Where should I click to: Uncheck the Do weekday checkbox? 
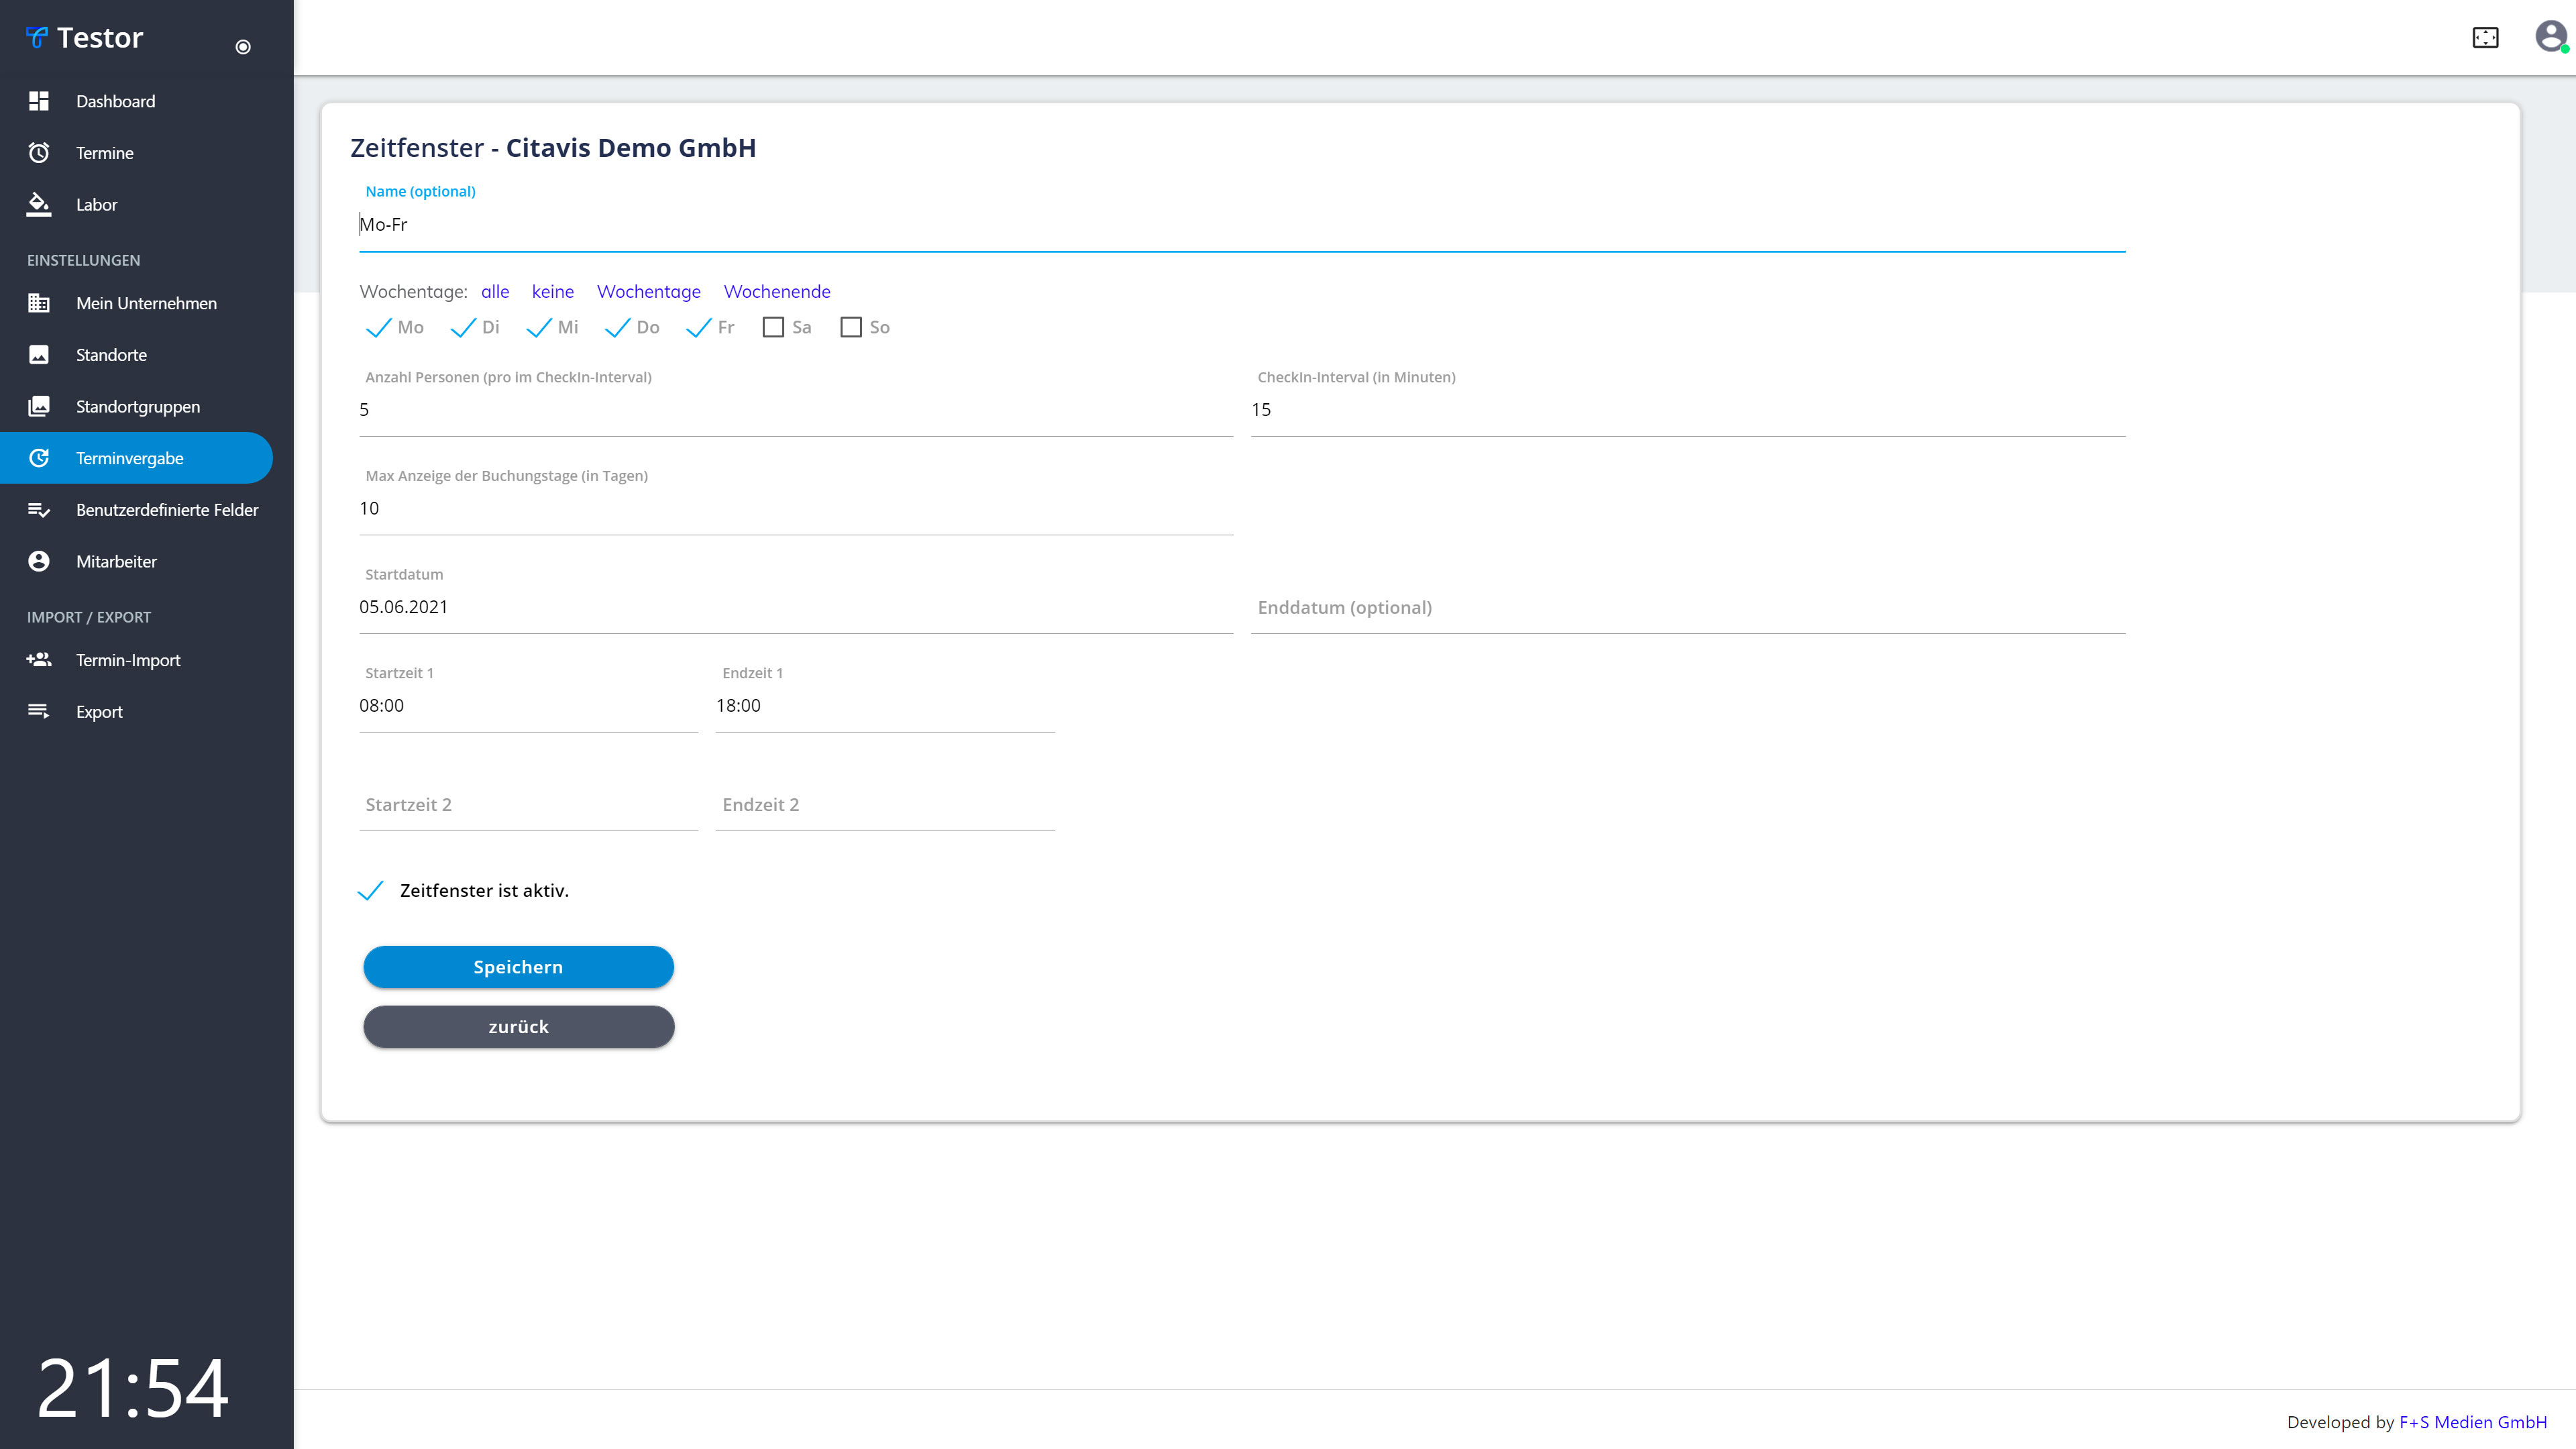pos(617,327)
